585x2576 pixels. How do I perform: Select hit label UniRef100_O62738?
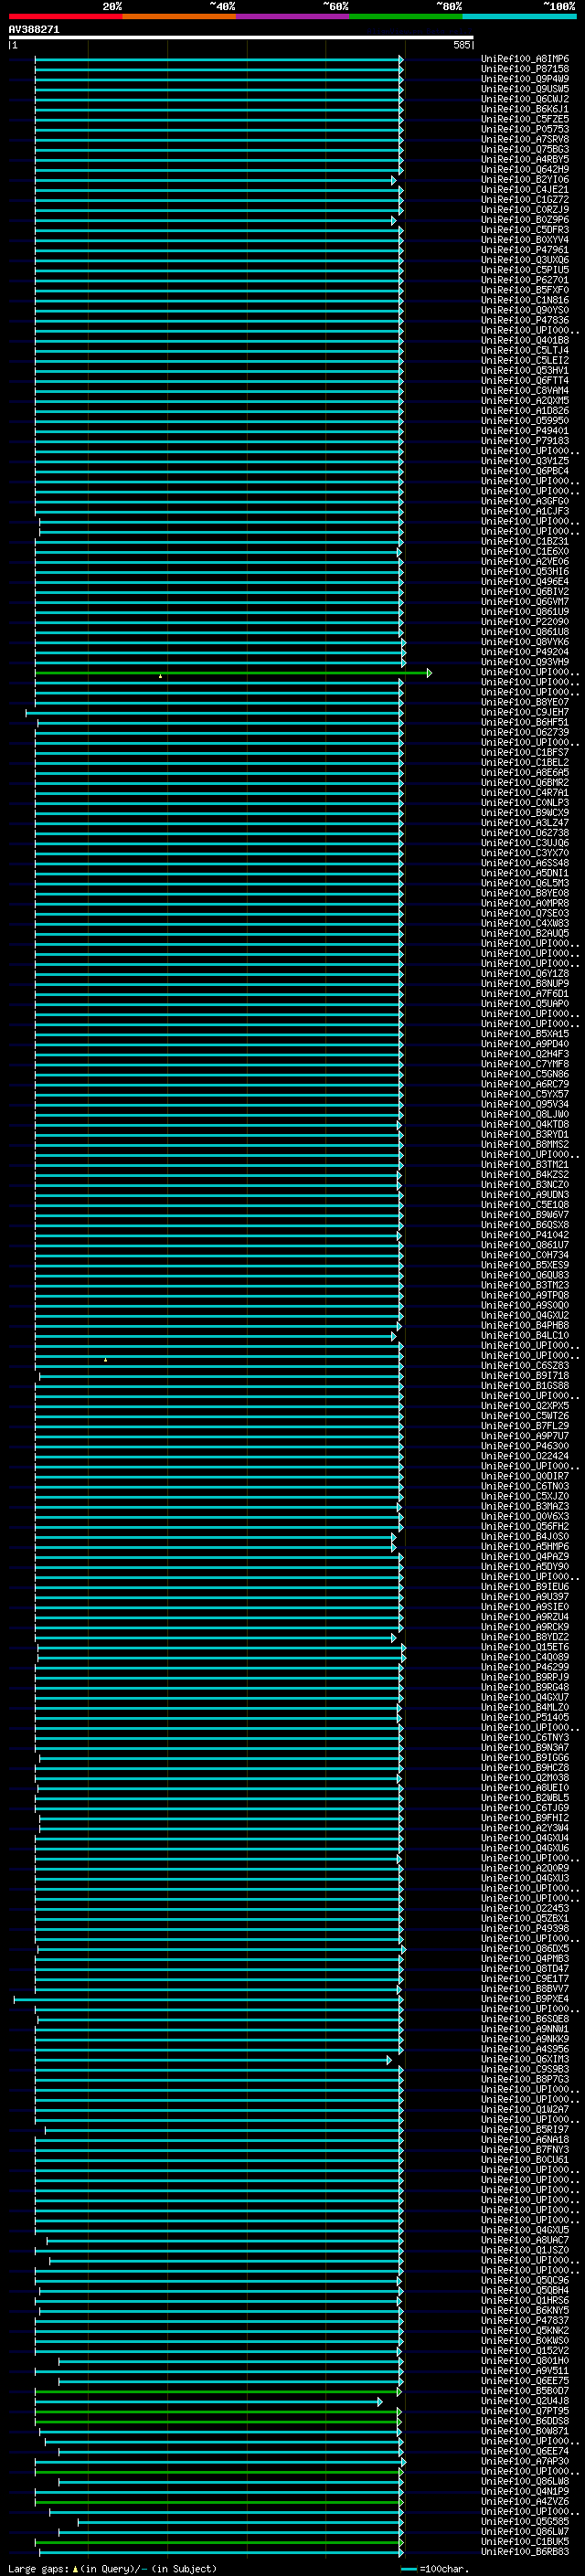[525, 833]
